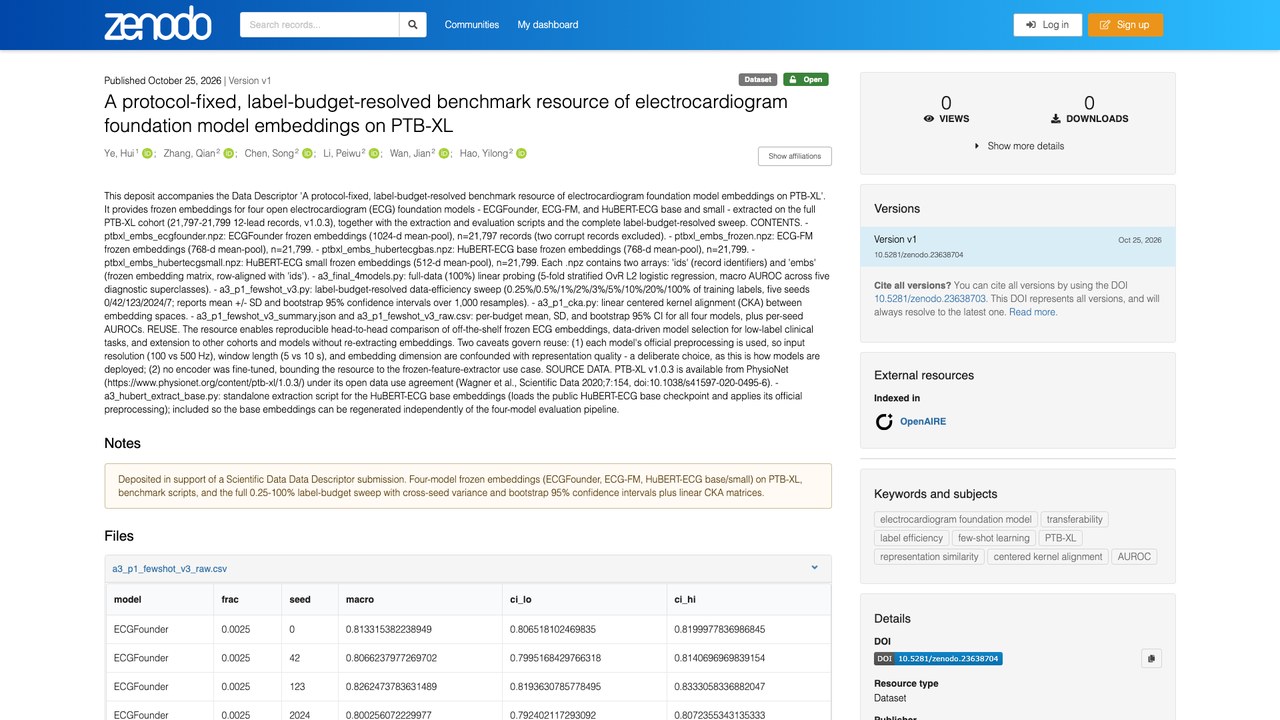1280x720 pixels.
Task: Click macro value 0.813315382238949
Action: point(389,630)
